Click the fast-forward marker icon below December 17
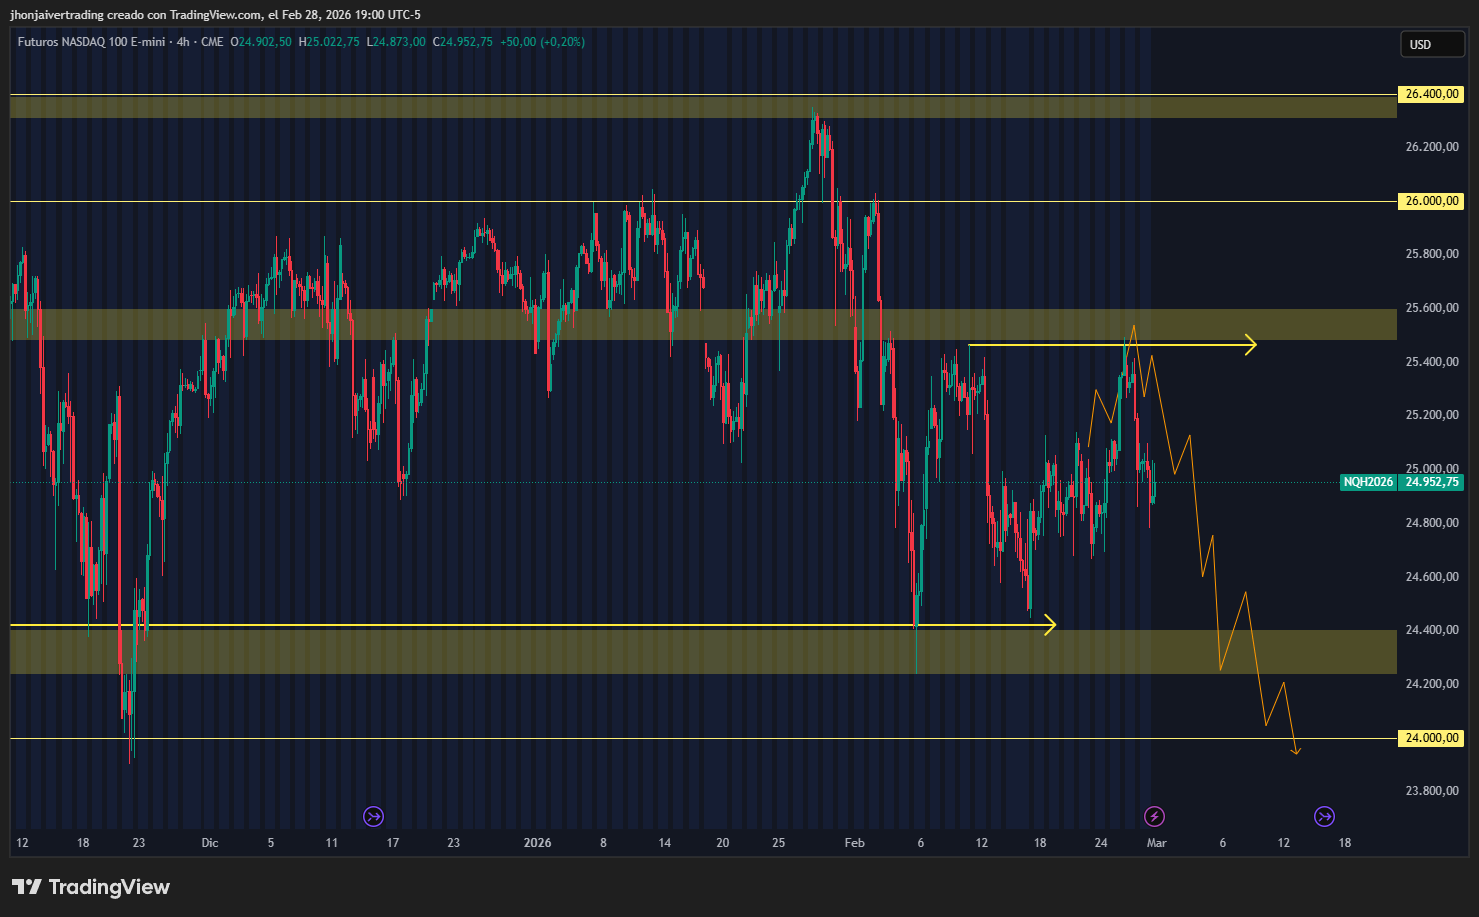The width and height of the screenshot is (1479, 917). click(373, 816)
